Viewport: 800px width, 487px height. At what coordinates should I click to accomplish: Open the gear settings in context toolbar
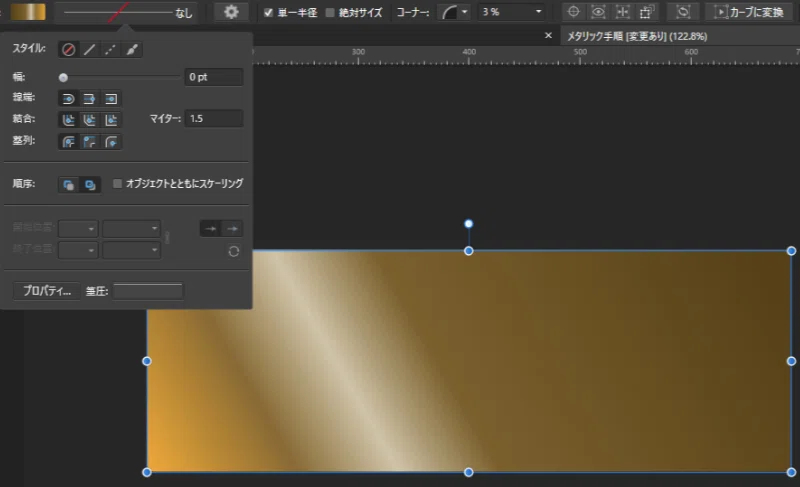[231, 12]
